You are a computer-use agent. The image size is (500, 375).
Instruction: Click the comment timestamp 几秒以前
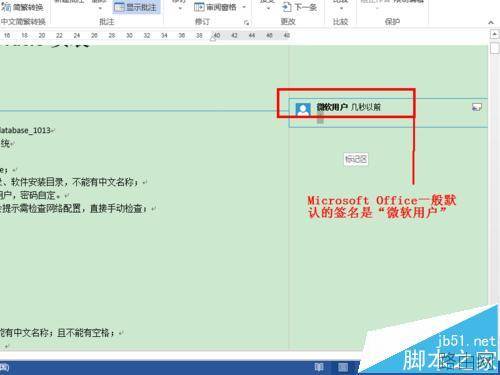(x=366, y=107)
